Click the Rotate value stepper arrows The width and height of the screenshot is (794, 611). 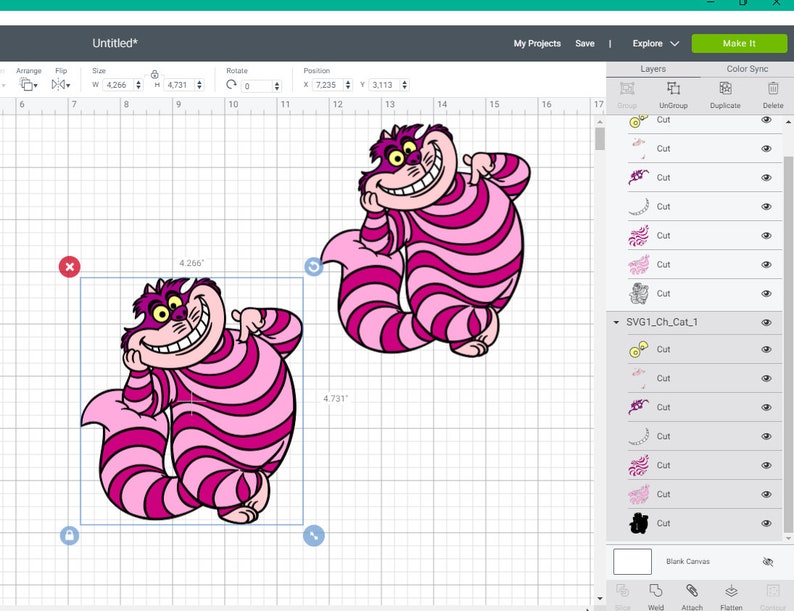pyautogui.click(x=277, y=86)
